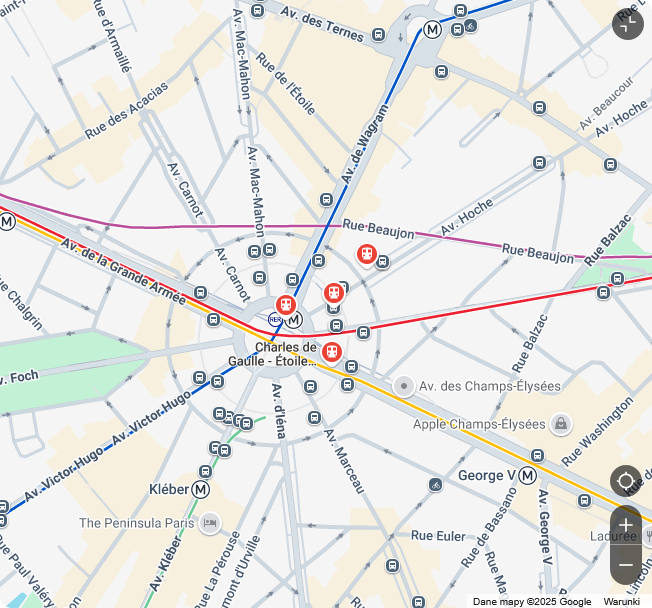Select the Kléber metro station icon
Screen dimensions: 652x608
[200, 489]
